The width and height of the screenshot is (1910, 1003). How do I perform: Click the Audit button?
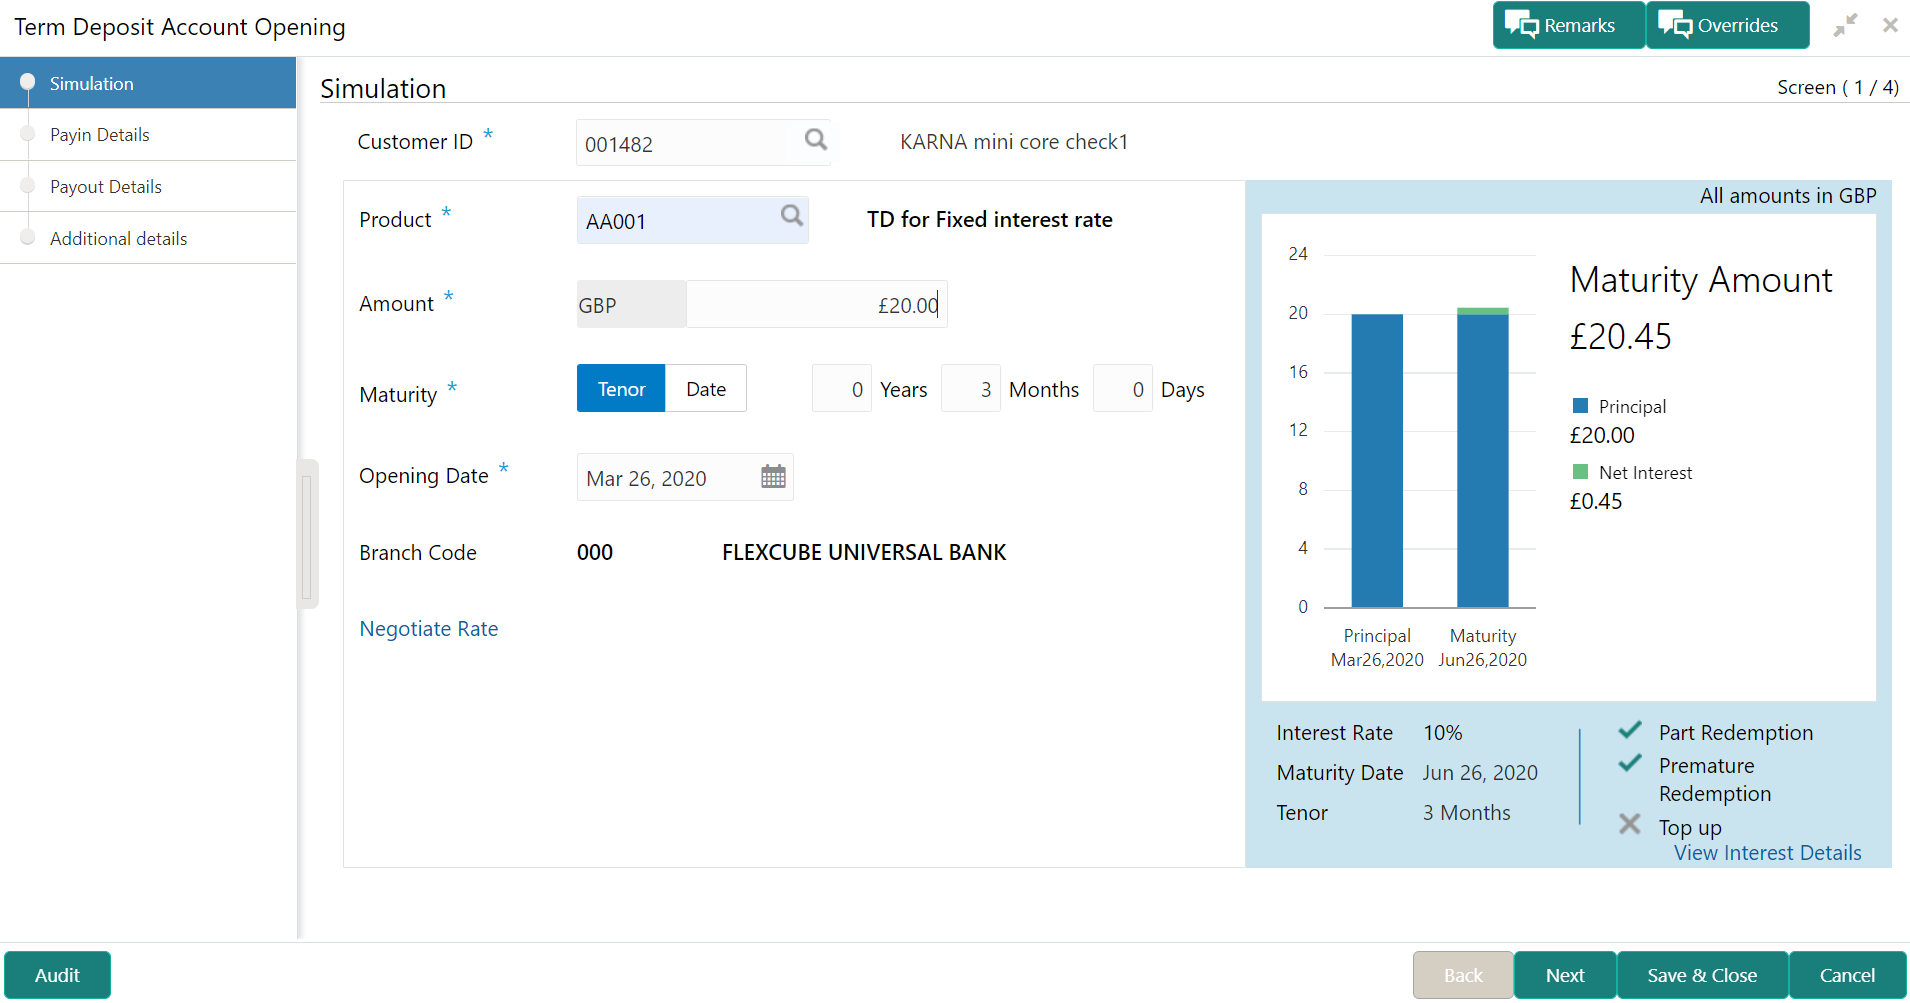(57, 975)
